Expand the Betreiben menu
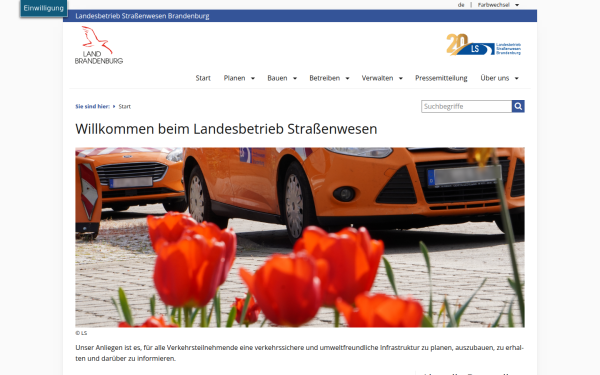 [329, 78]
